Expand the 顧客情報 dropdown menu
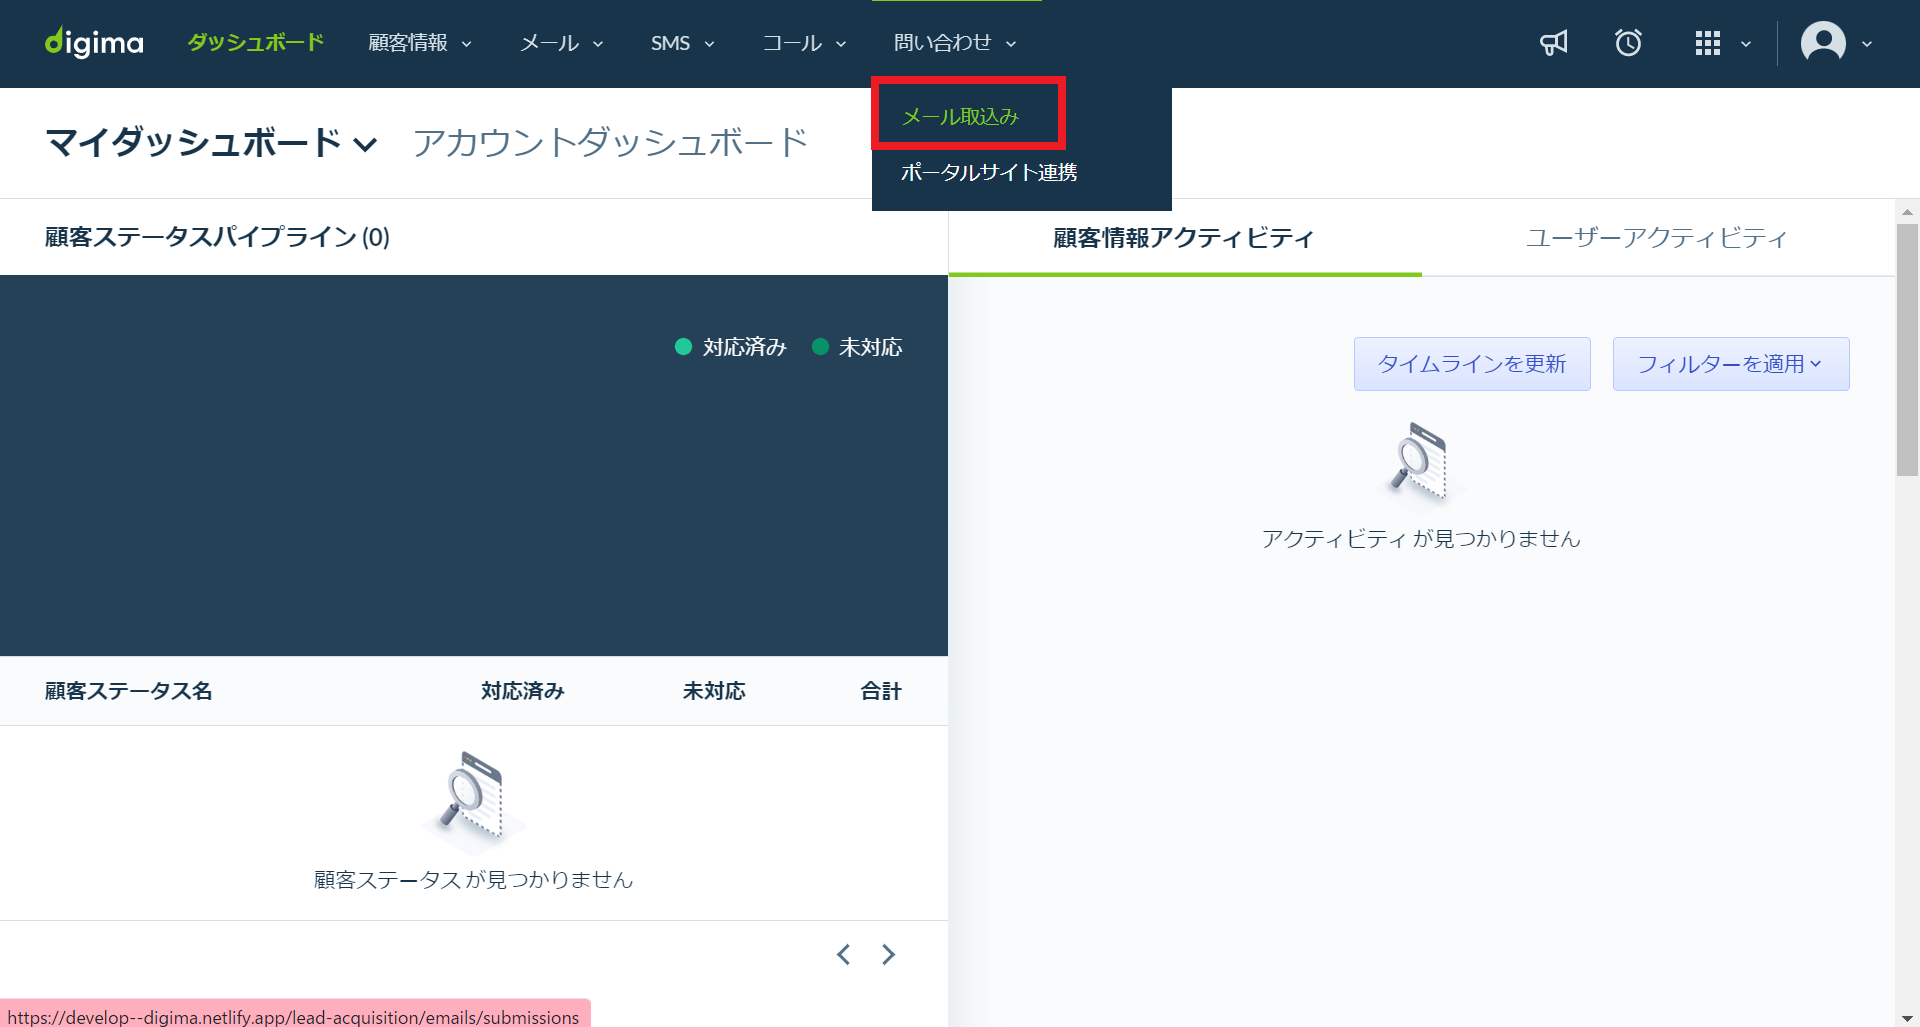The image size is (1920, 1027). click(x=420, y=43)
